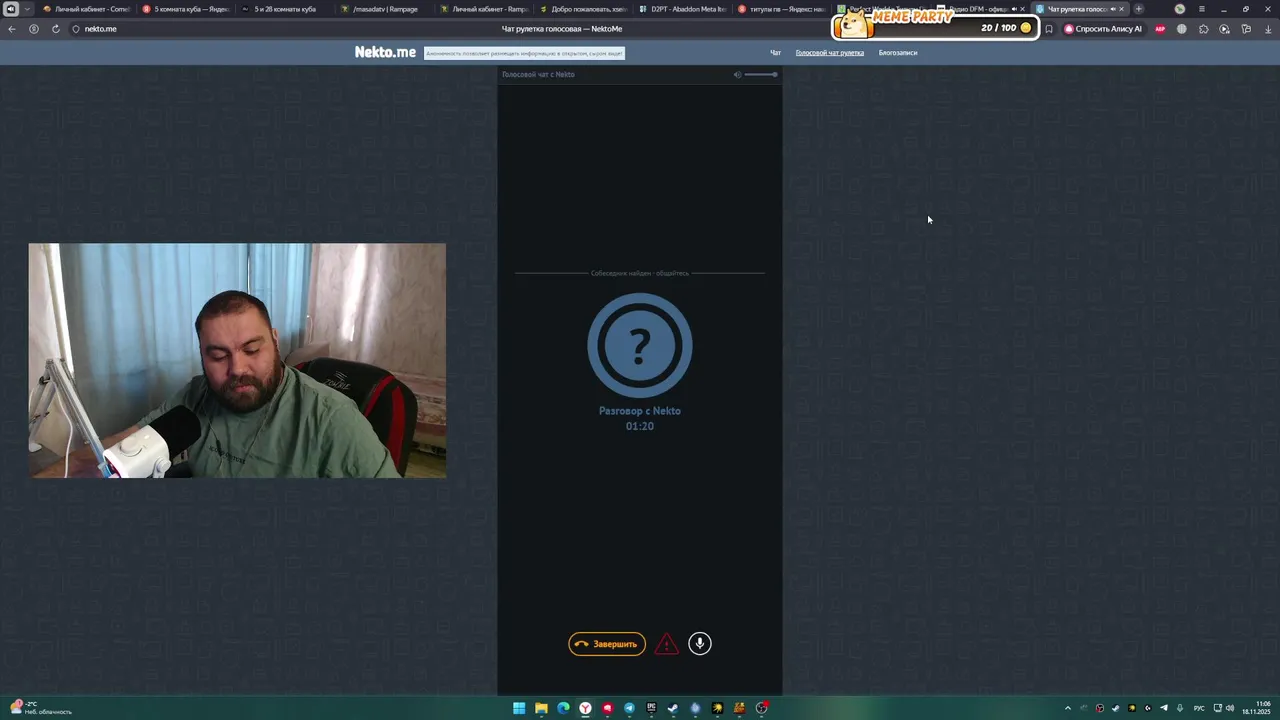Switch to Личный кабинет - Comet tab
This screenshot has height=720, width=1280.
(x=86, y=9)
